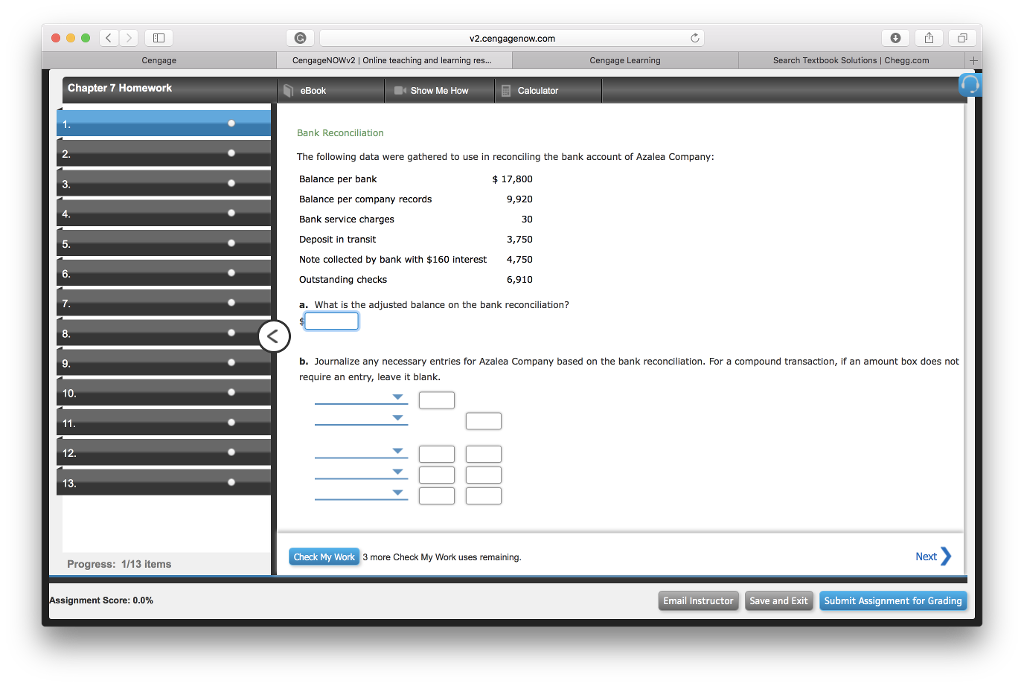Open the eBook resource
This screenshot has width=1024, height=686.
[x=331, y=91]
